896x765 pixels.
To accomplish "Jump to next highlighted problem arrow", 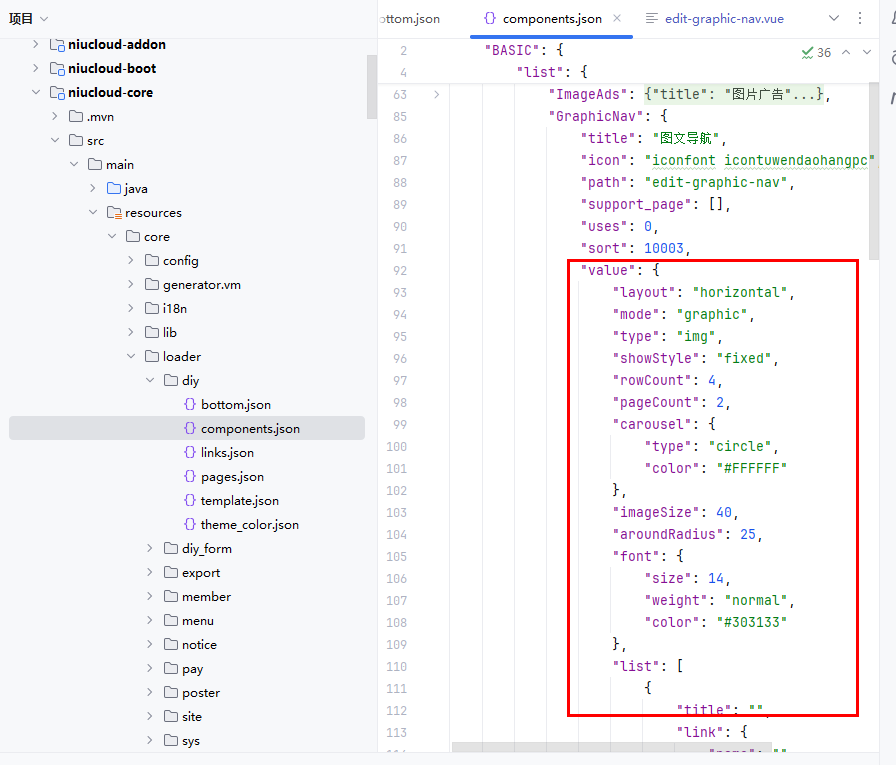I will pos(869,52).
